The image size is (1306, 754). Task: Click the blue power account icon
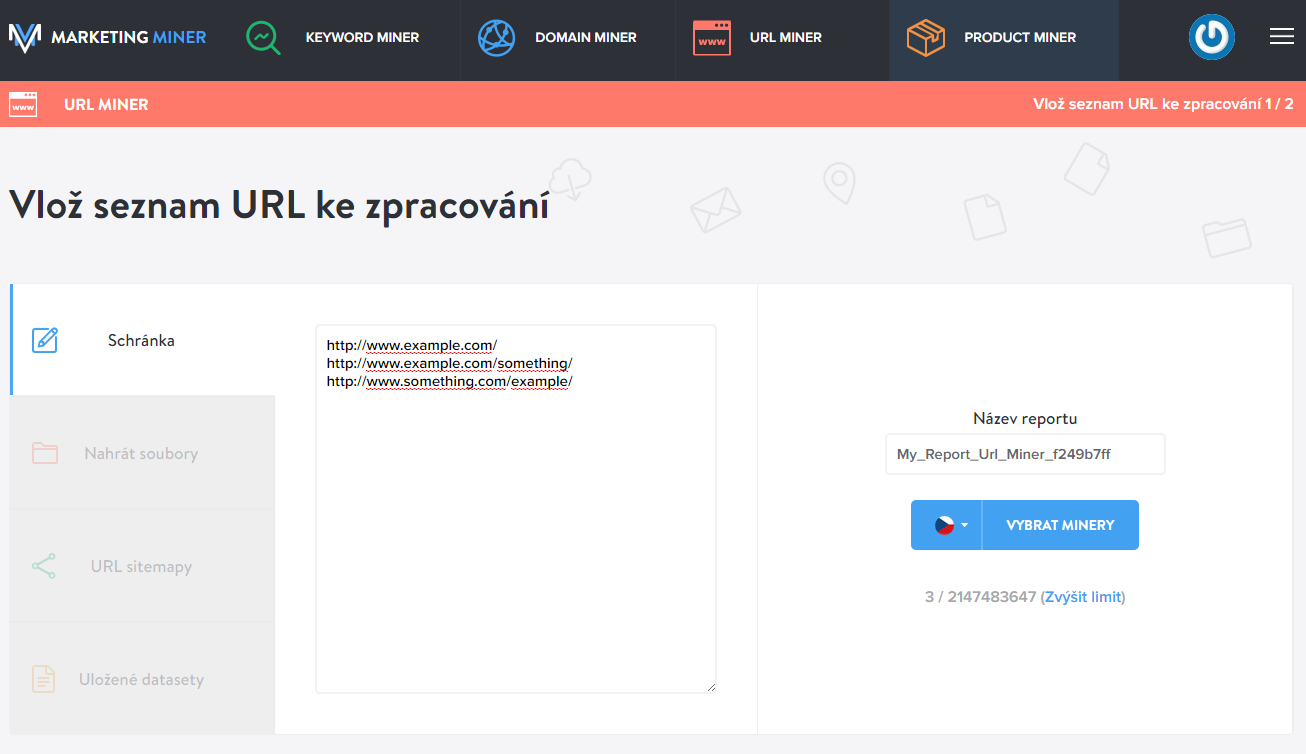[1212, 37]
